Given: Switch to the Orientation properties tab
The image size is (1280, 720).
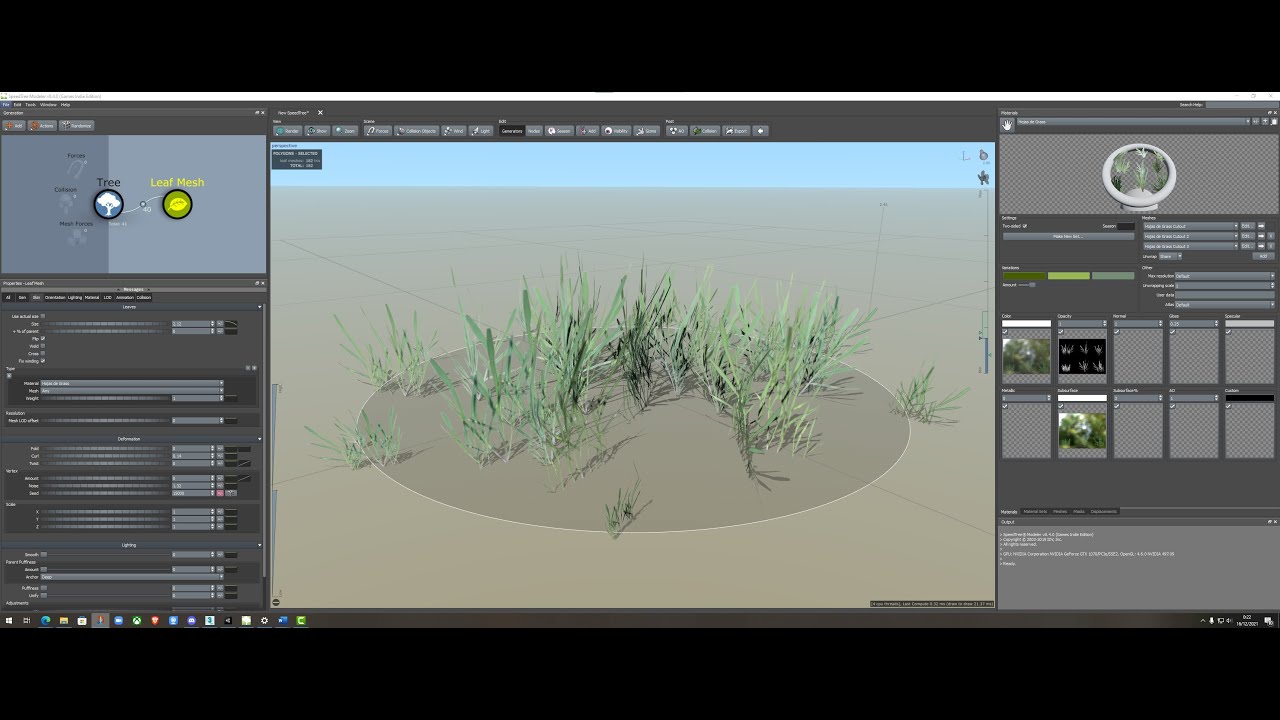Looking at the screenshot, I should (55, 297).
